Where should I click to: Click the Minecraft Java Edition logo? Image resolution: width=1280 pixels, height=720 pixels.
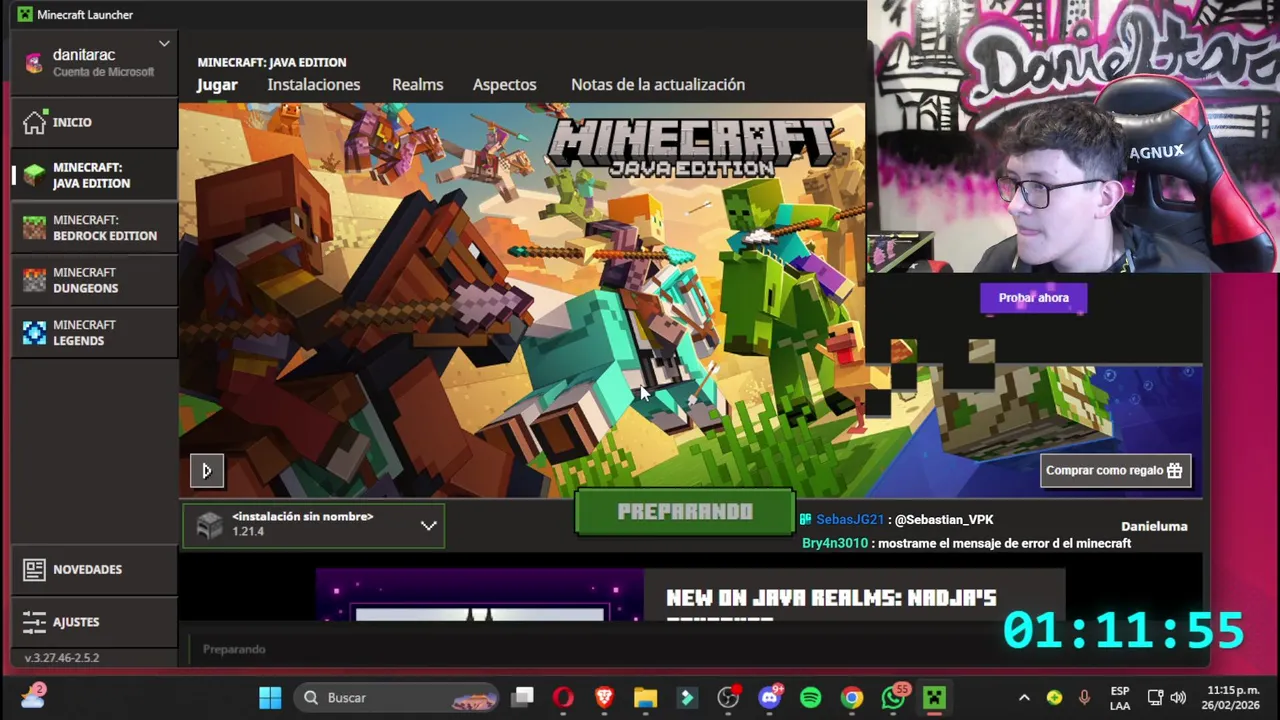point(690,148)
